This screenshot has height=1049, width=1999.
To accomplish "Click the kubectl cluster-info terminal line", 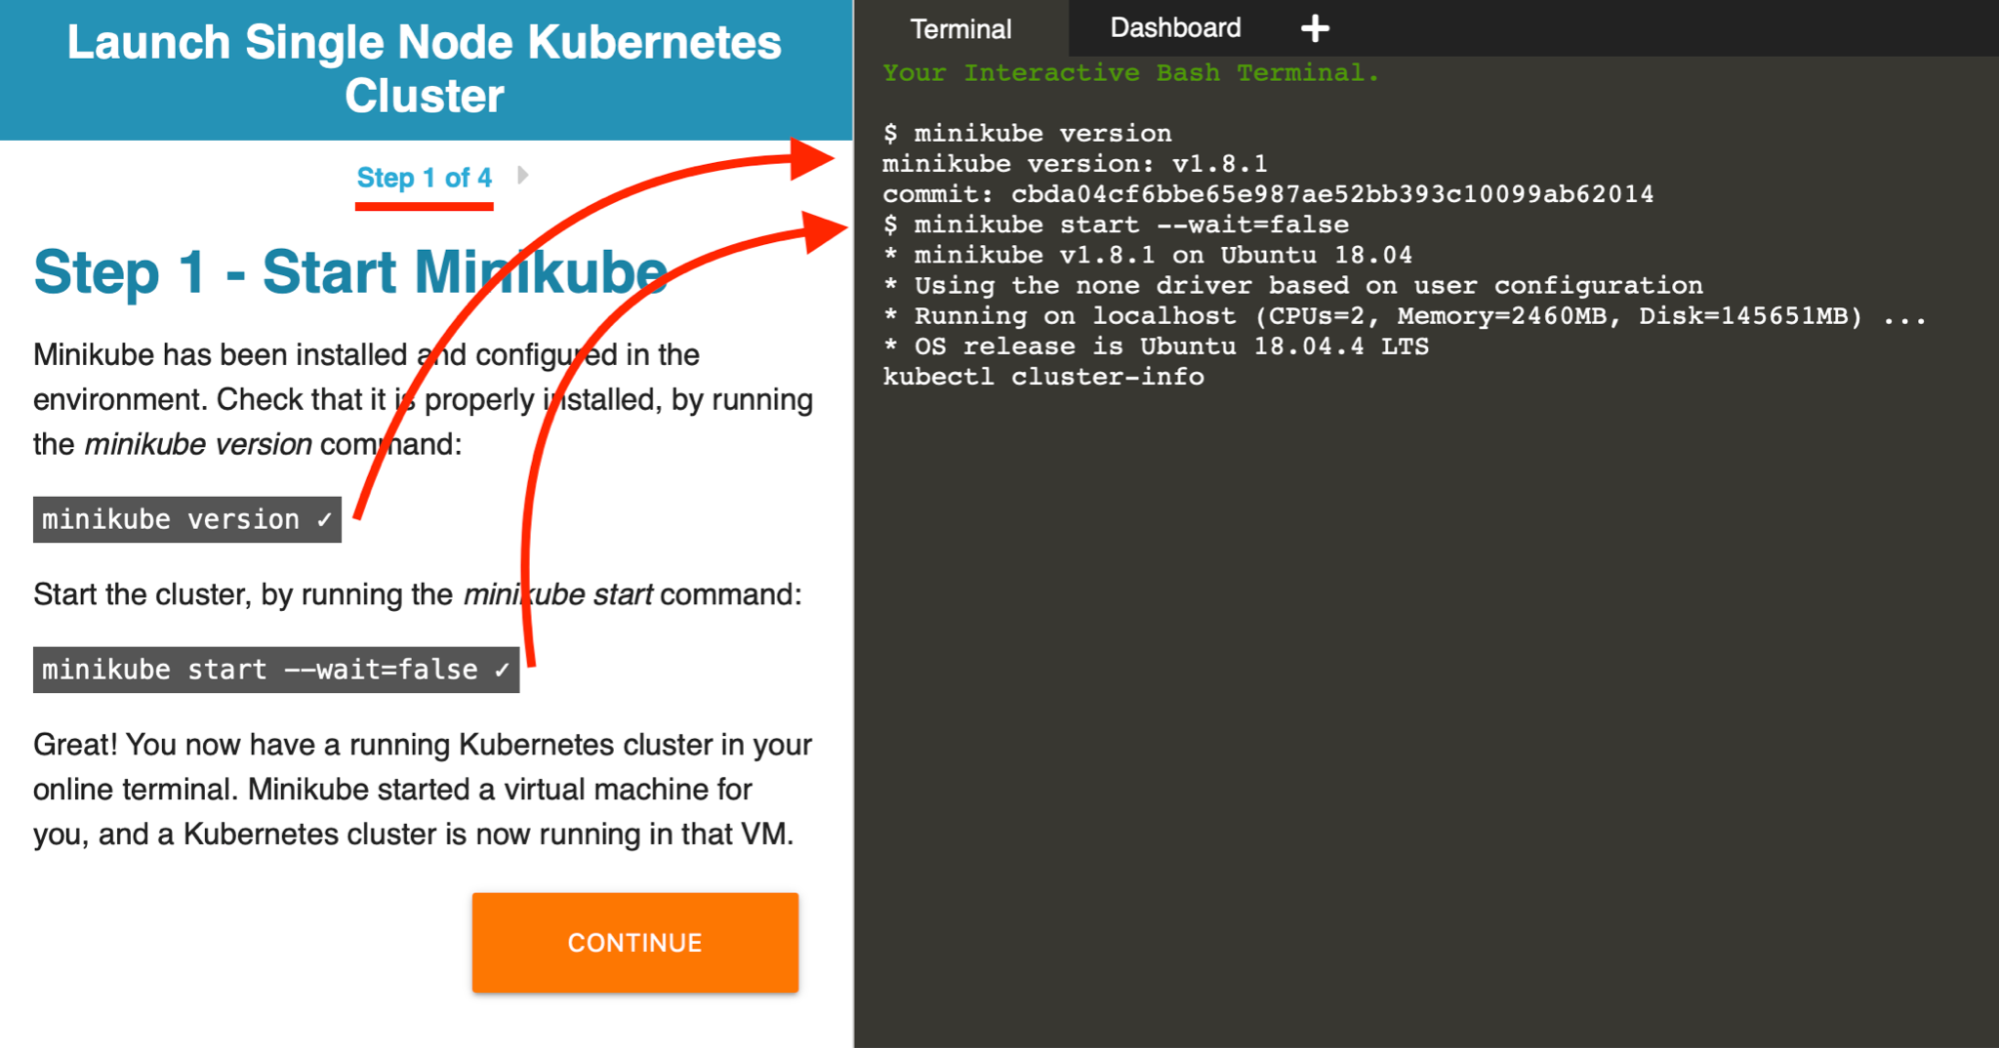I will (x=1043, y=377).
